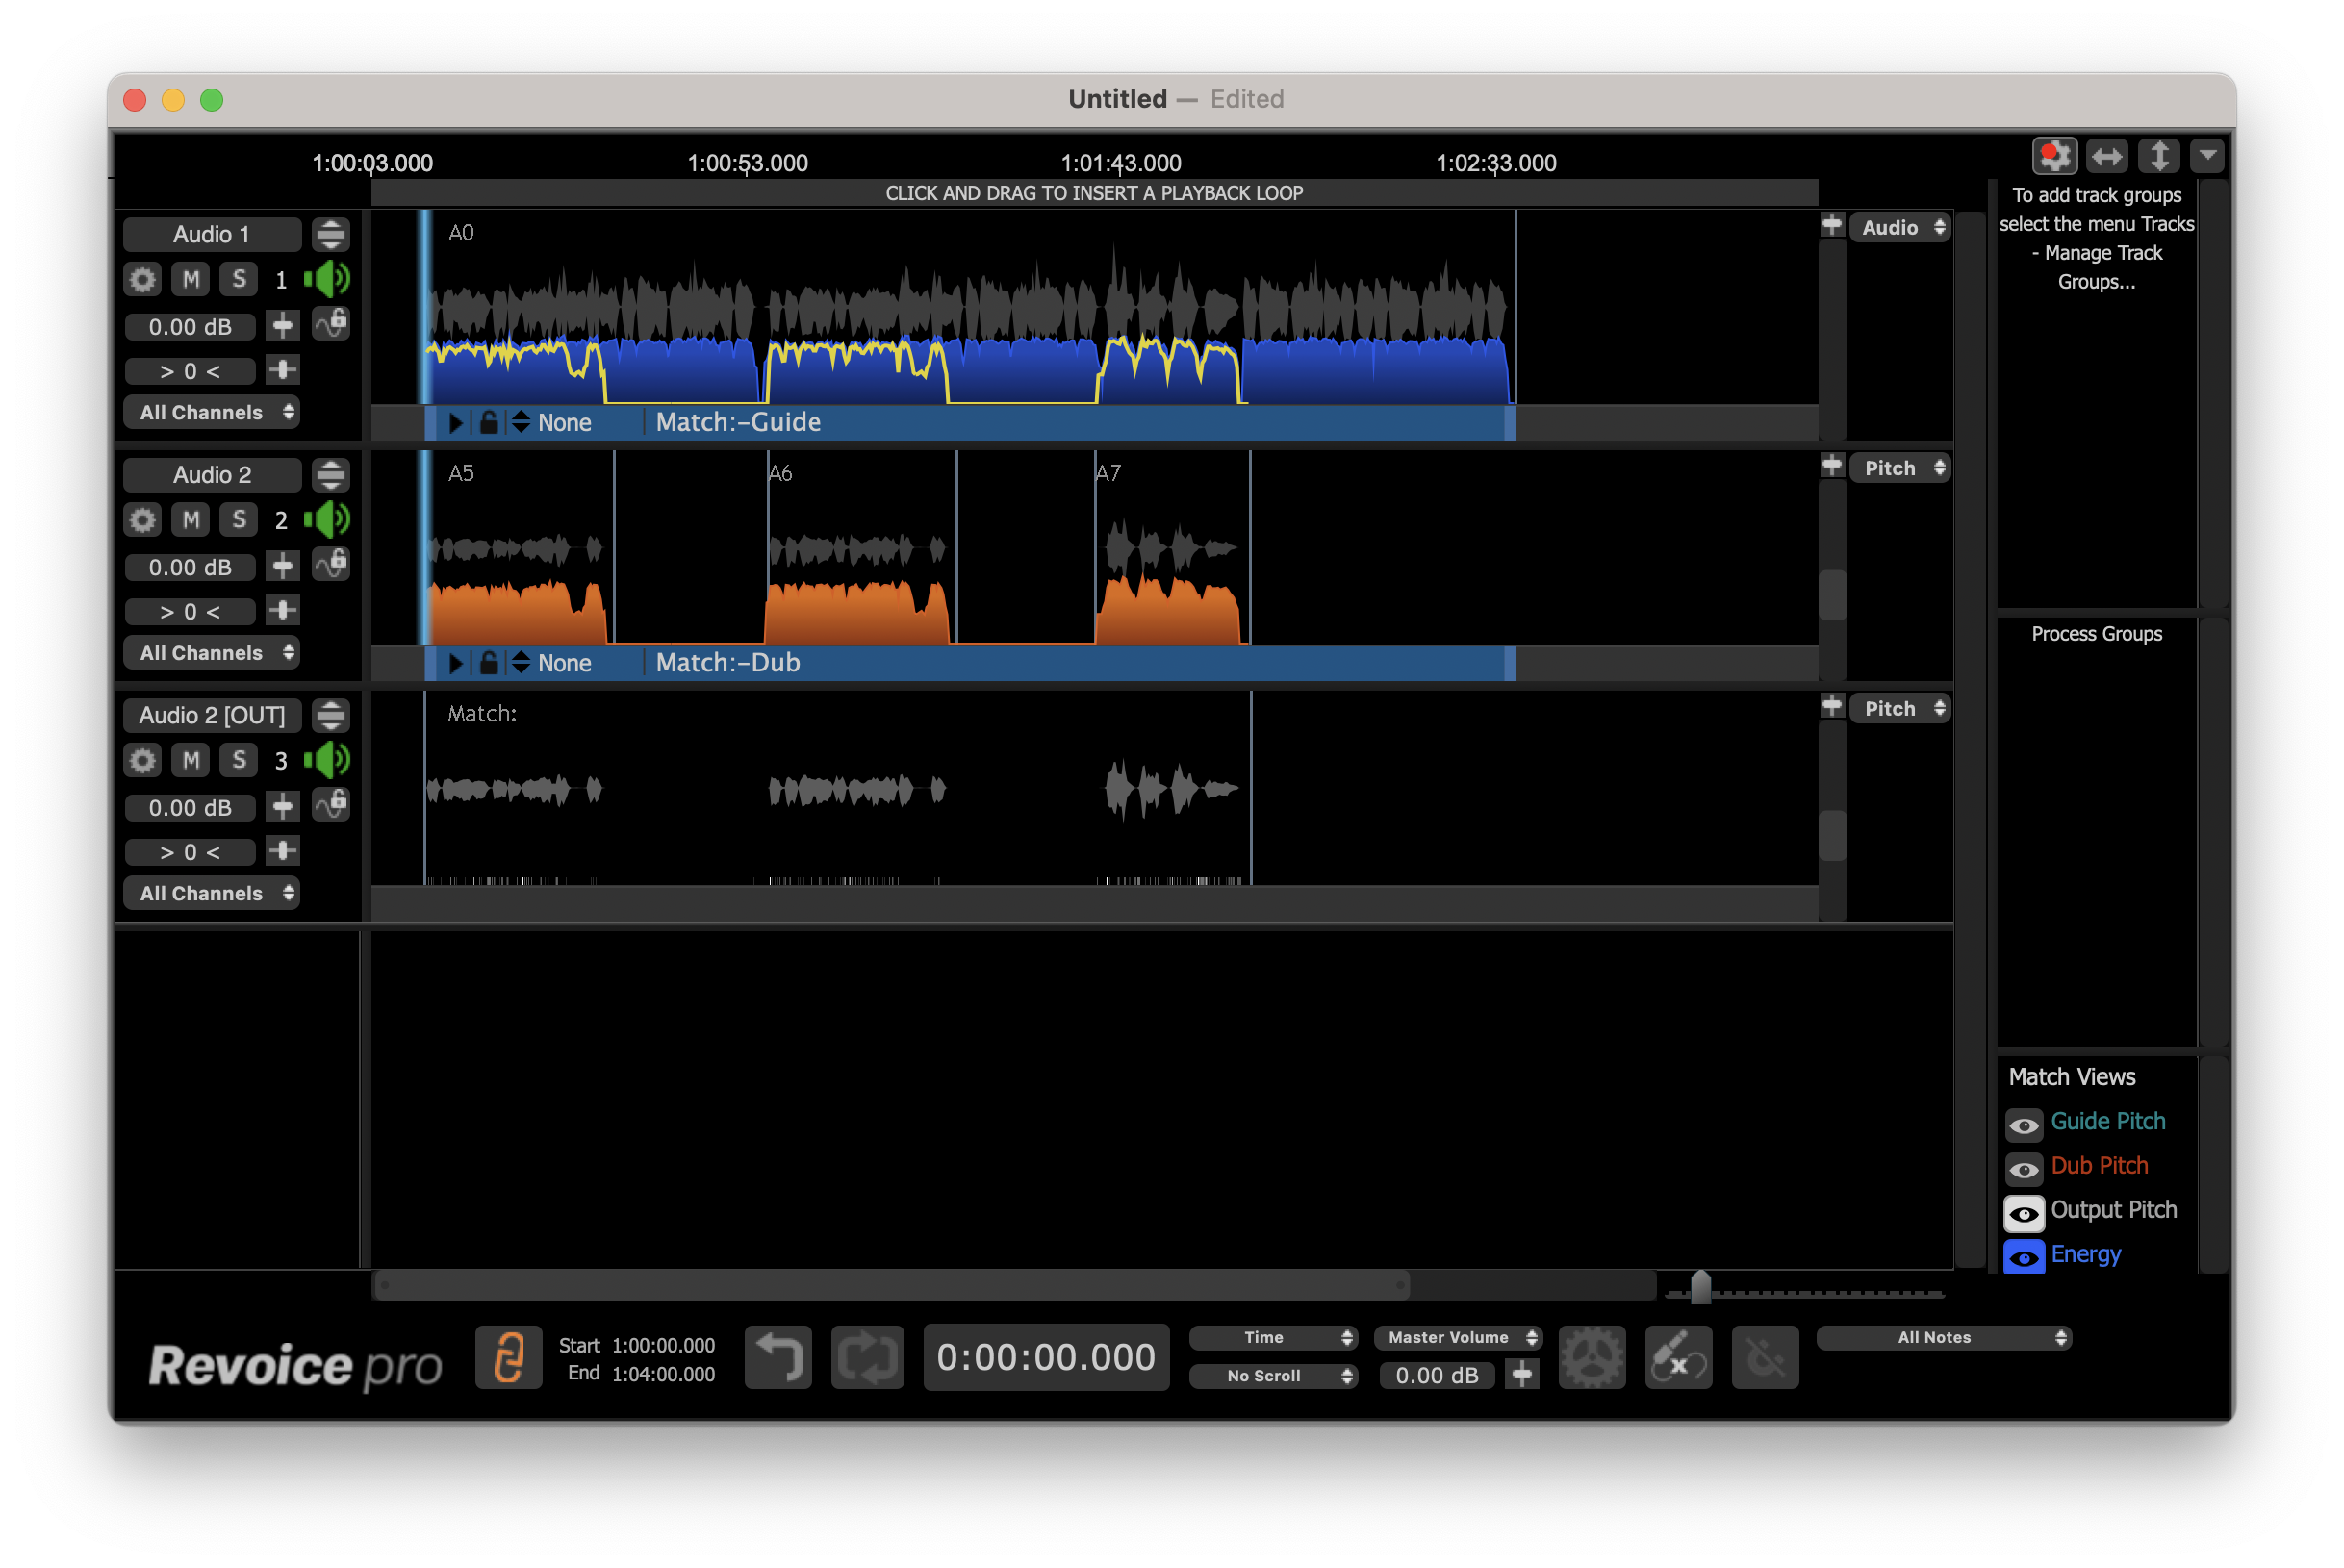This screenshot has height=1568, width=2344.
Task: Click the large gear settings icon at the bottom
Action: (x=1591, y=1357)
